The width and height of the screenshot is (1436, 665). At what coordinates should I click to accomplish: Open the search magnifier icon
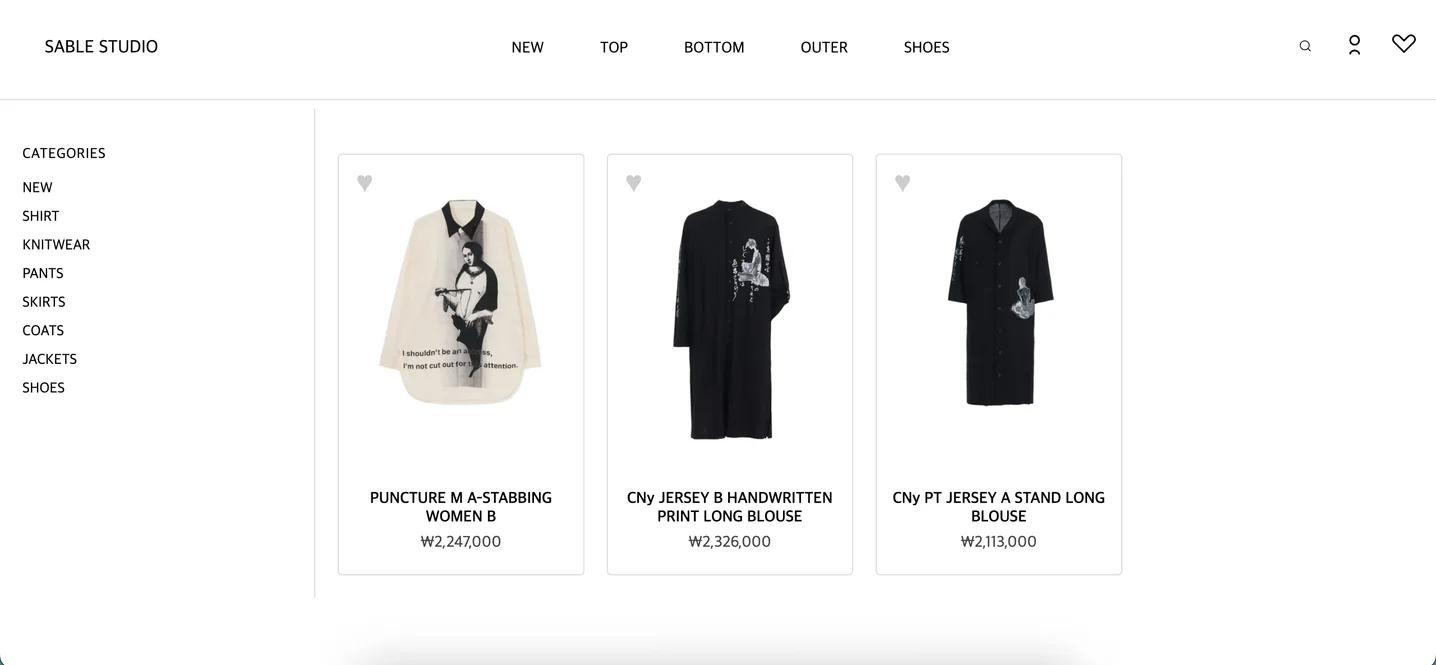[x=1305, y=46]
